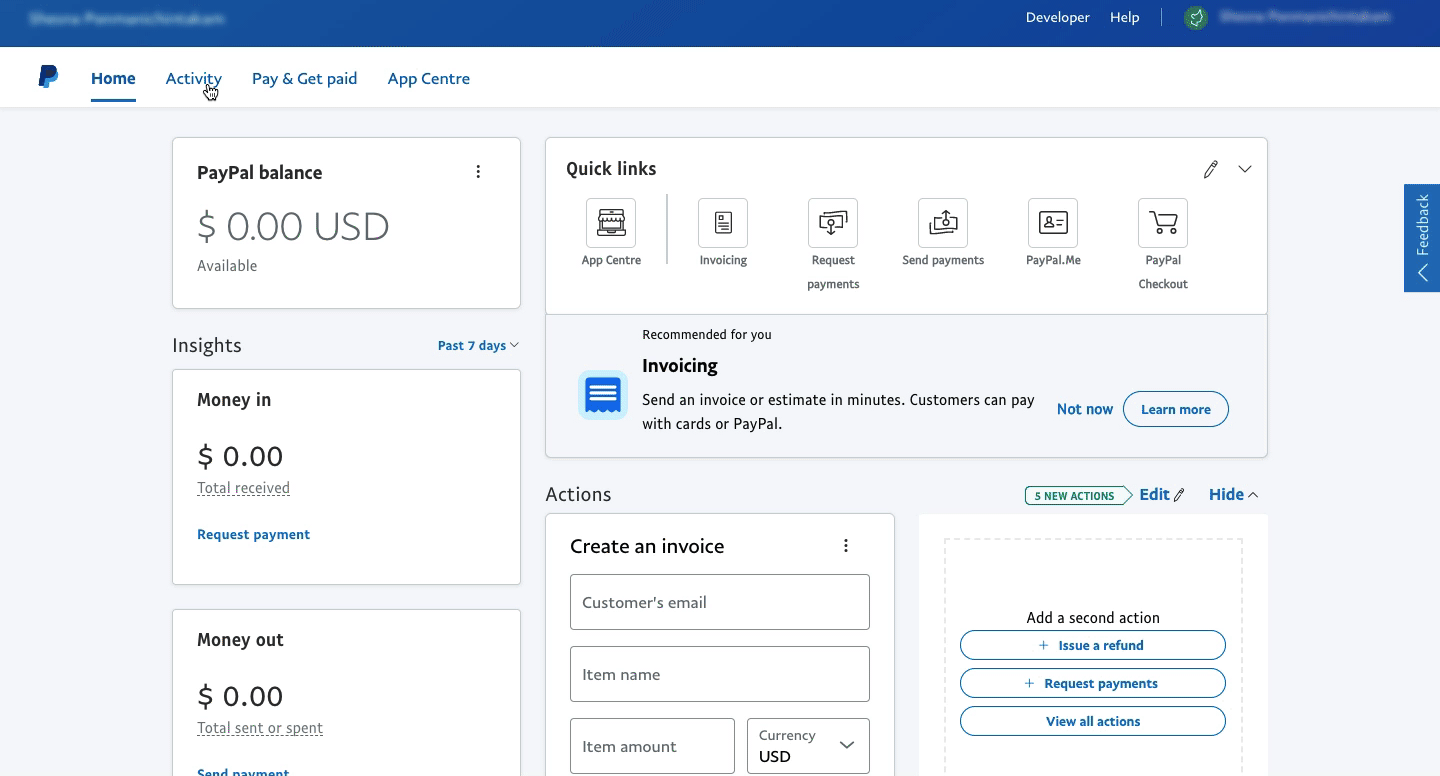Open the Past 7 days dropdown

[x=478, y=345]
